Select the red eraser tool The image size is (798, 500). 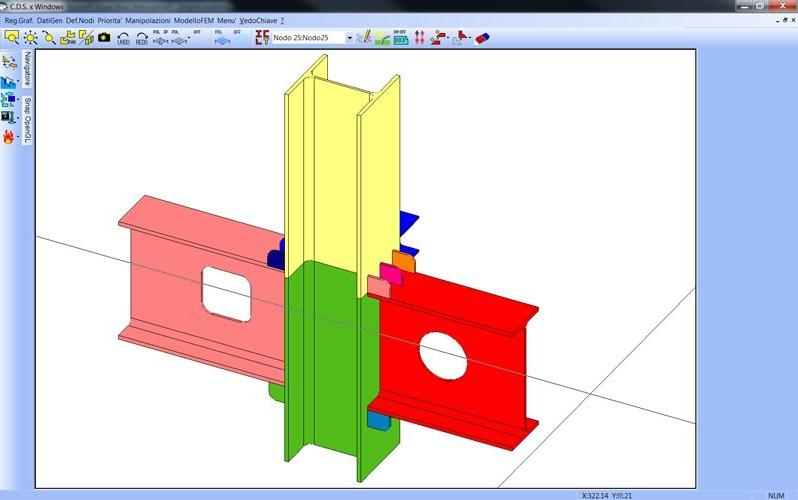481,37
